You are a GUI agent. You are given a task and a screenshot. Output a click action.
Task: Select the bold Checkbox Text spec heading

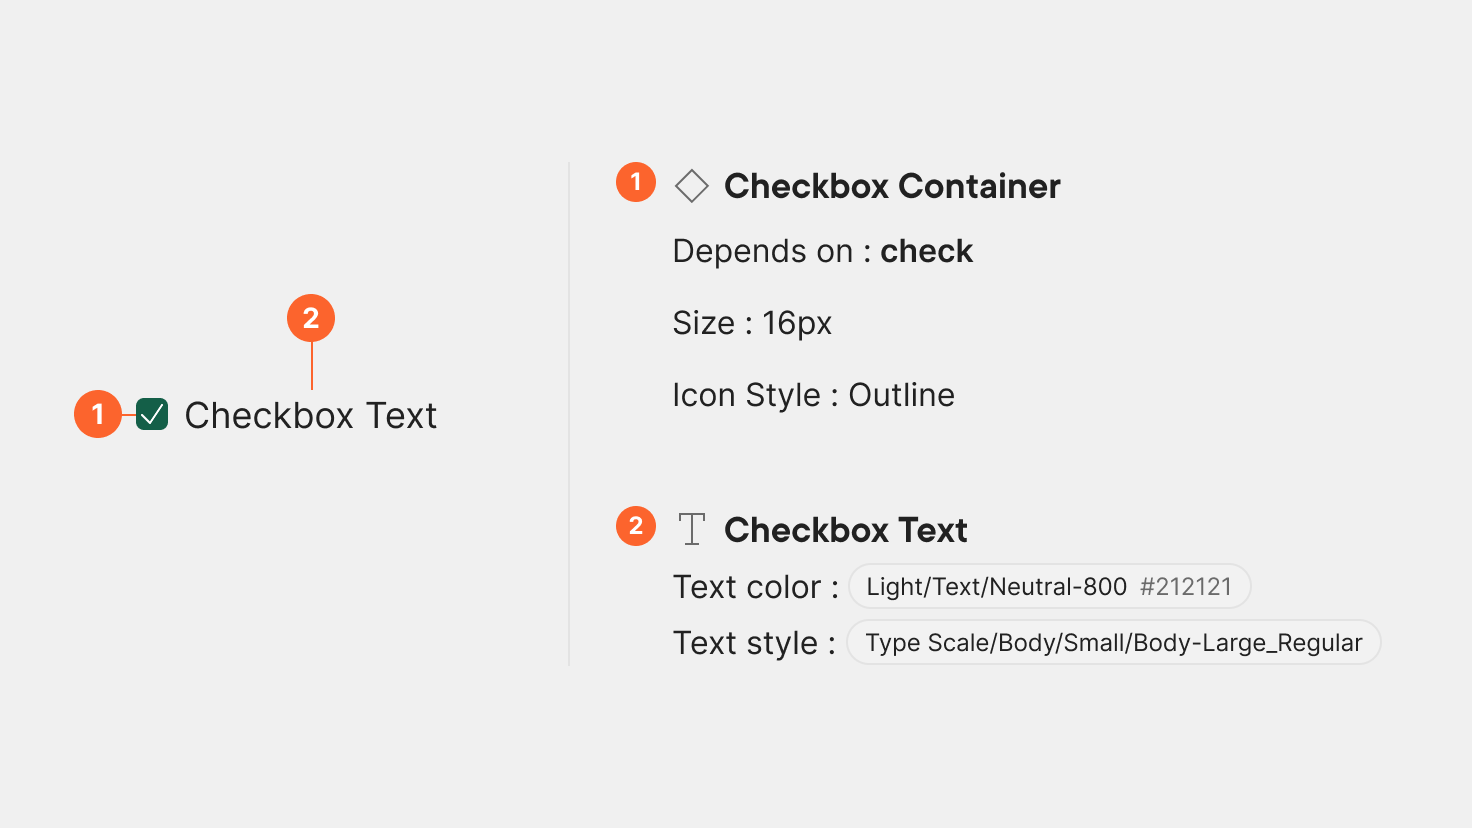(845, 530)
